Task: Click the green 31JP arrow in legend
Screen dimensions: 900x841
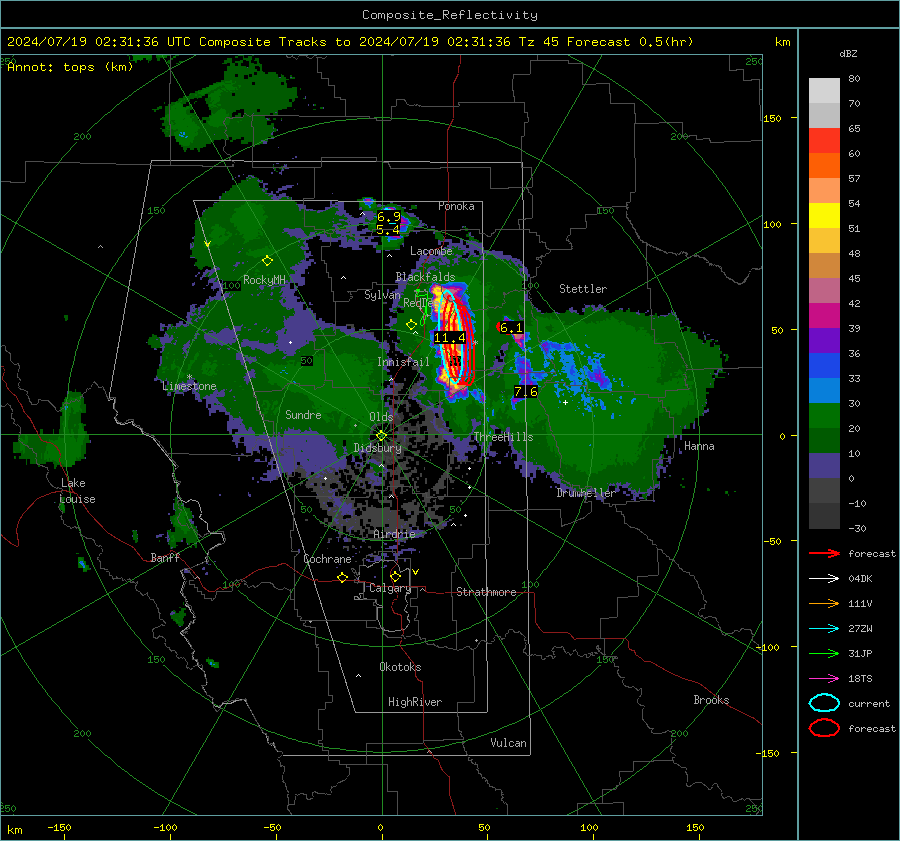Action: [824, 653]
